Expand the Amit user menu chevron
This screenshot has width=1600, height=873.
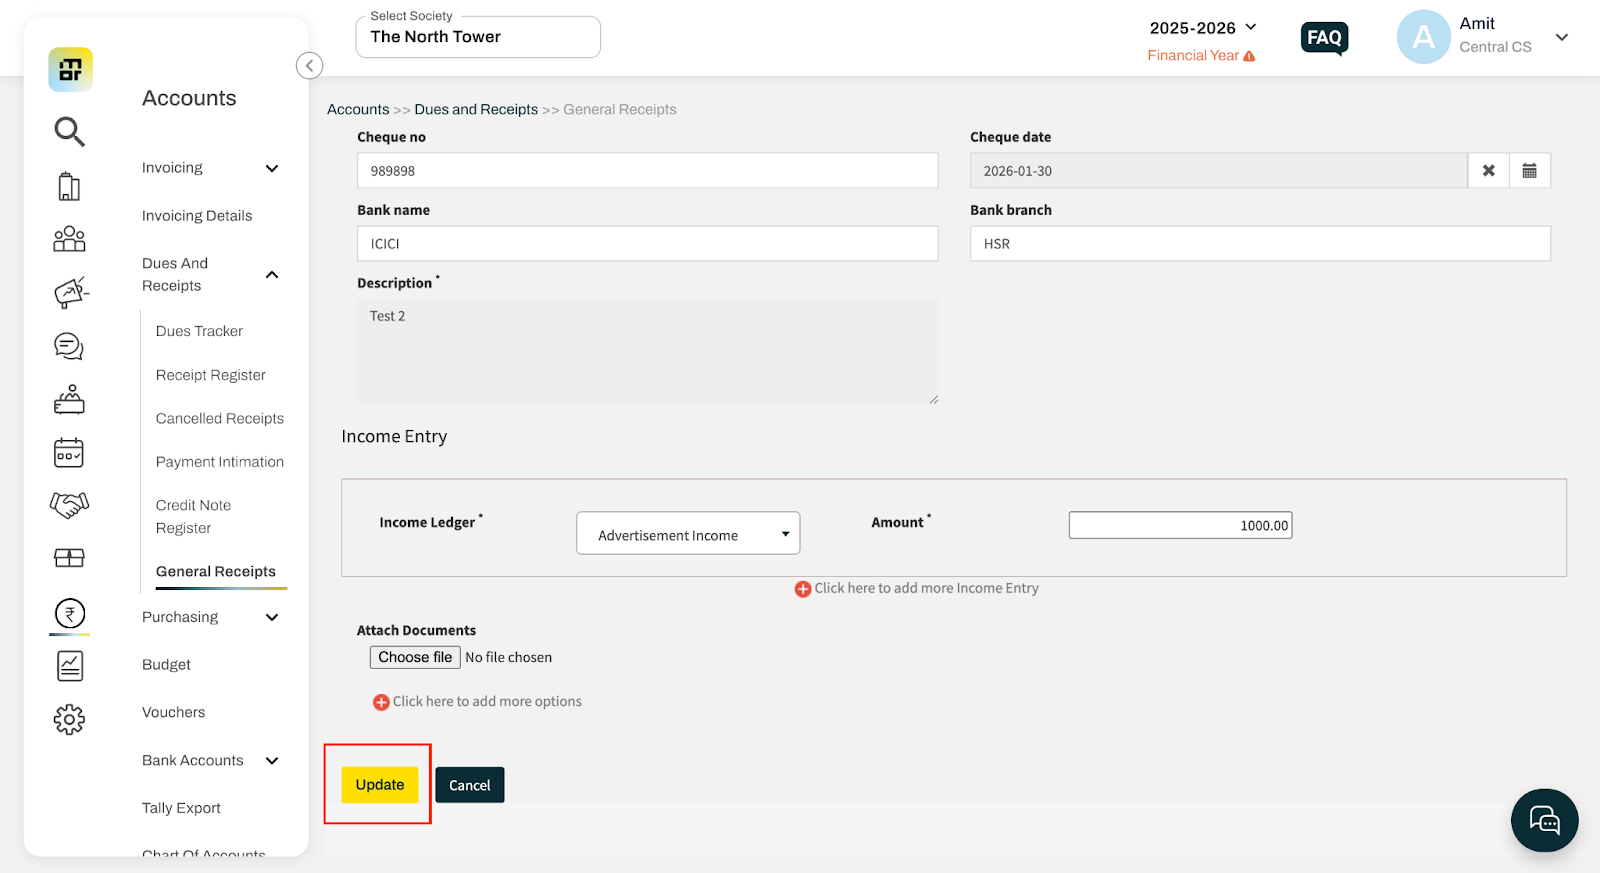1562,37
